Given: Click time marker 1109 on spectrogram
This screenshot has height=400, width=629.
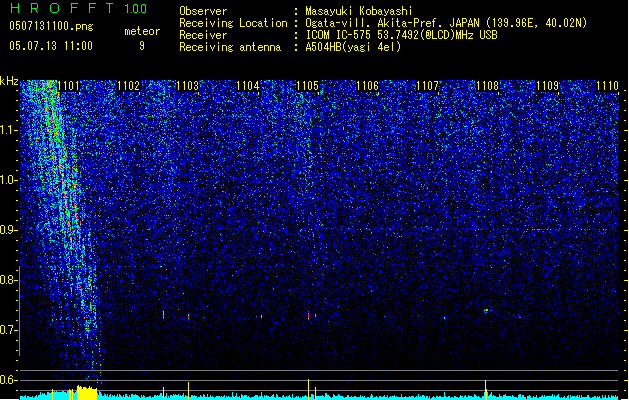Looking at the screenshot, I should click(548, 86).
